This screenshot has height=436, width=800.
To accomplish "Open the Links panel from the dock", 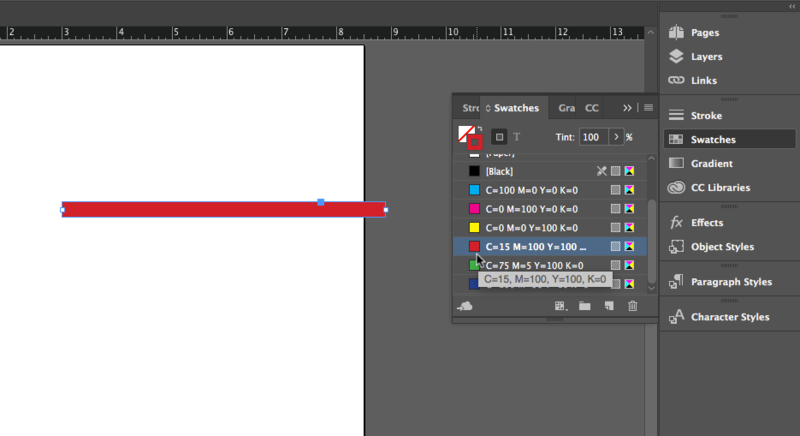I will coord(704,80).
